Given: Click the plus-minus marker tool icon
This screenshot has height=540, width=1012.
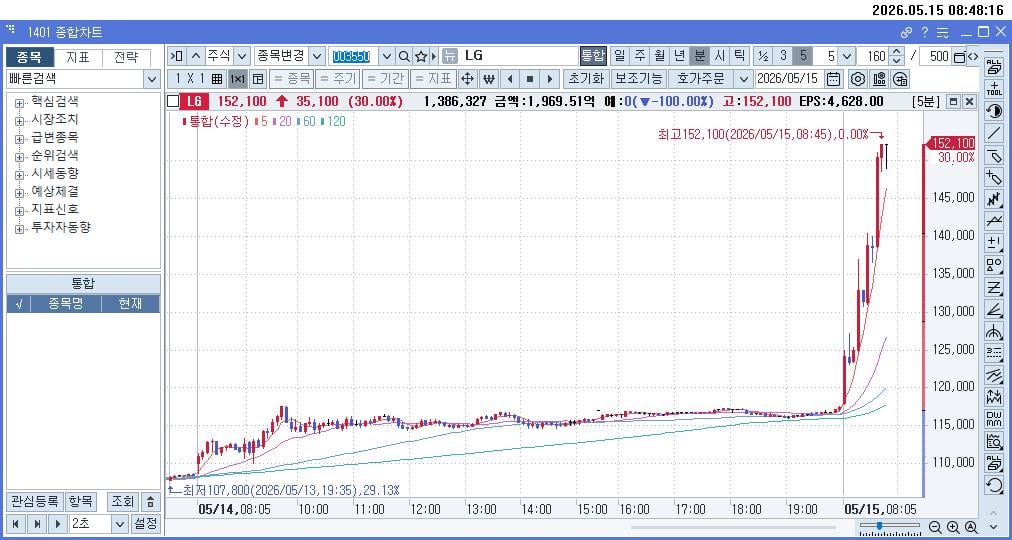Looking at the screenshot, I should click(994, 243).
